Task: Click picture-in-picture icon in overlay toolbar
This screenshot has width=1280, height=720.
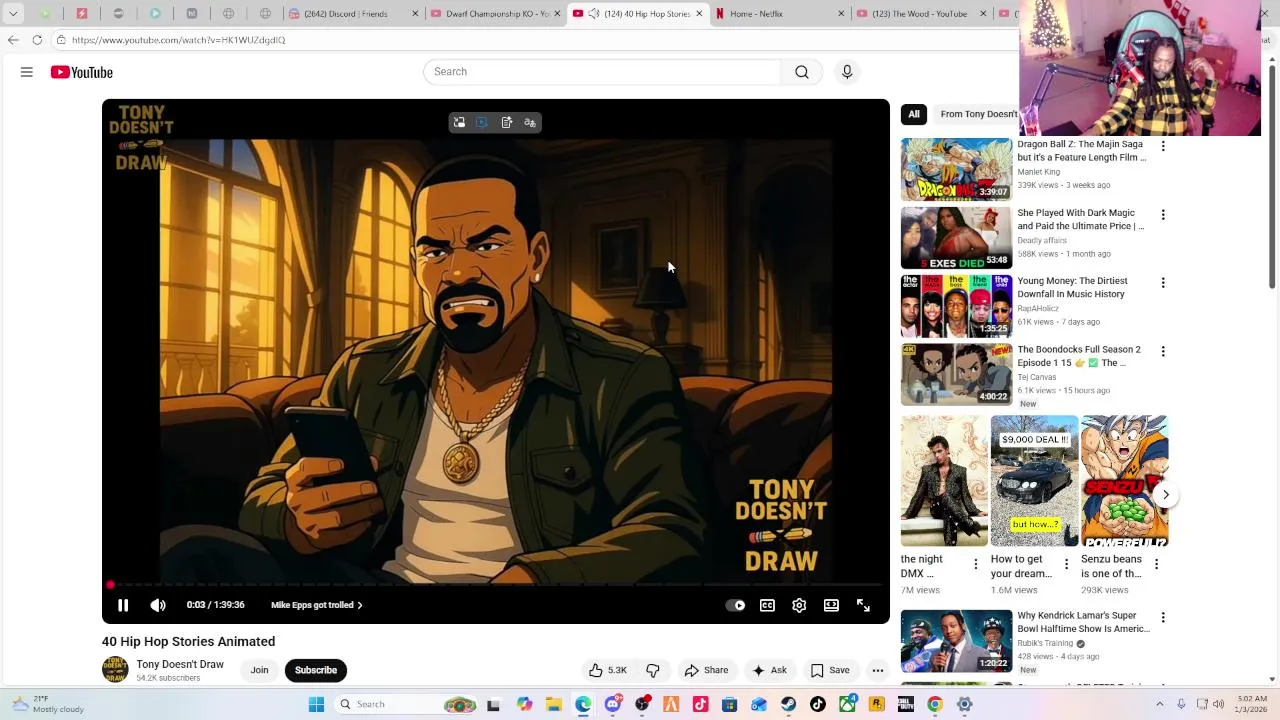Action: coord(482,123)
